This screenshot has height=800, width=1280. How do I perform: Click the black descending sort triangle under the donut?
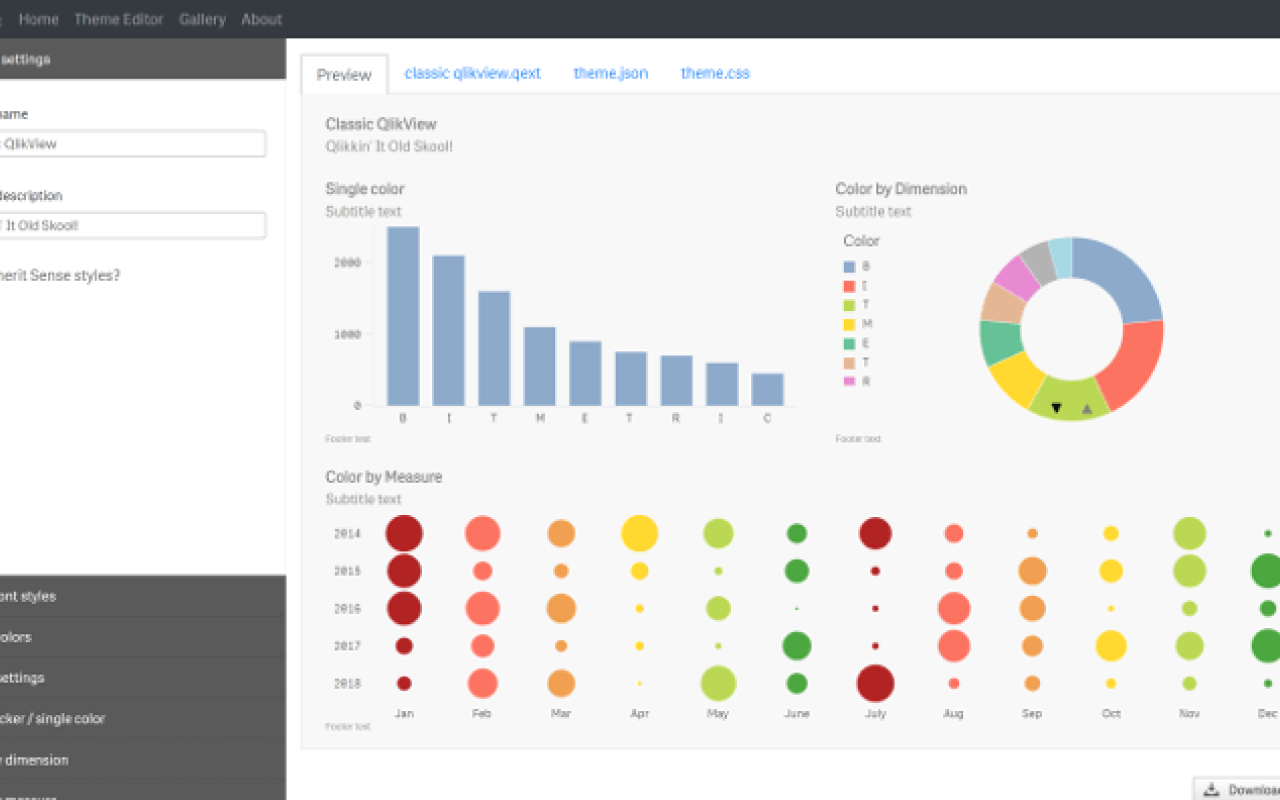tap(1057, 407)
